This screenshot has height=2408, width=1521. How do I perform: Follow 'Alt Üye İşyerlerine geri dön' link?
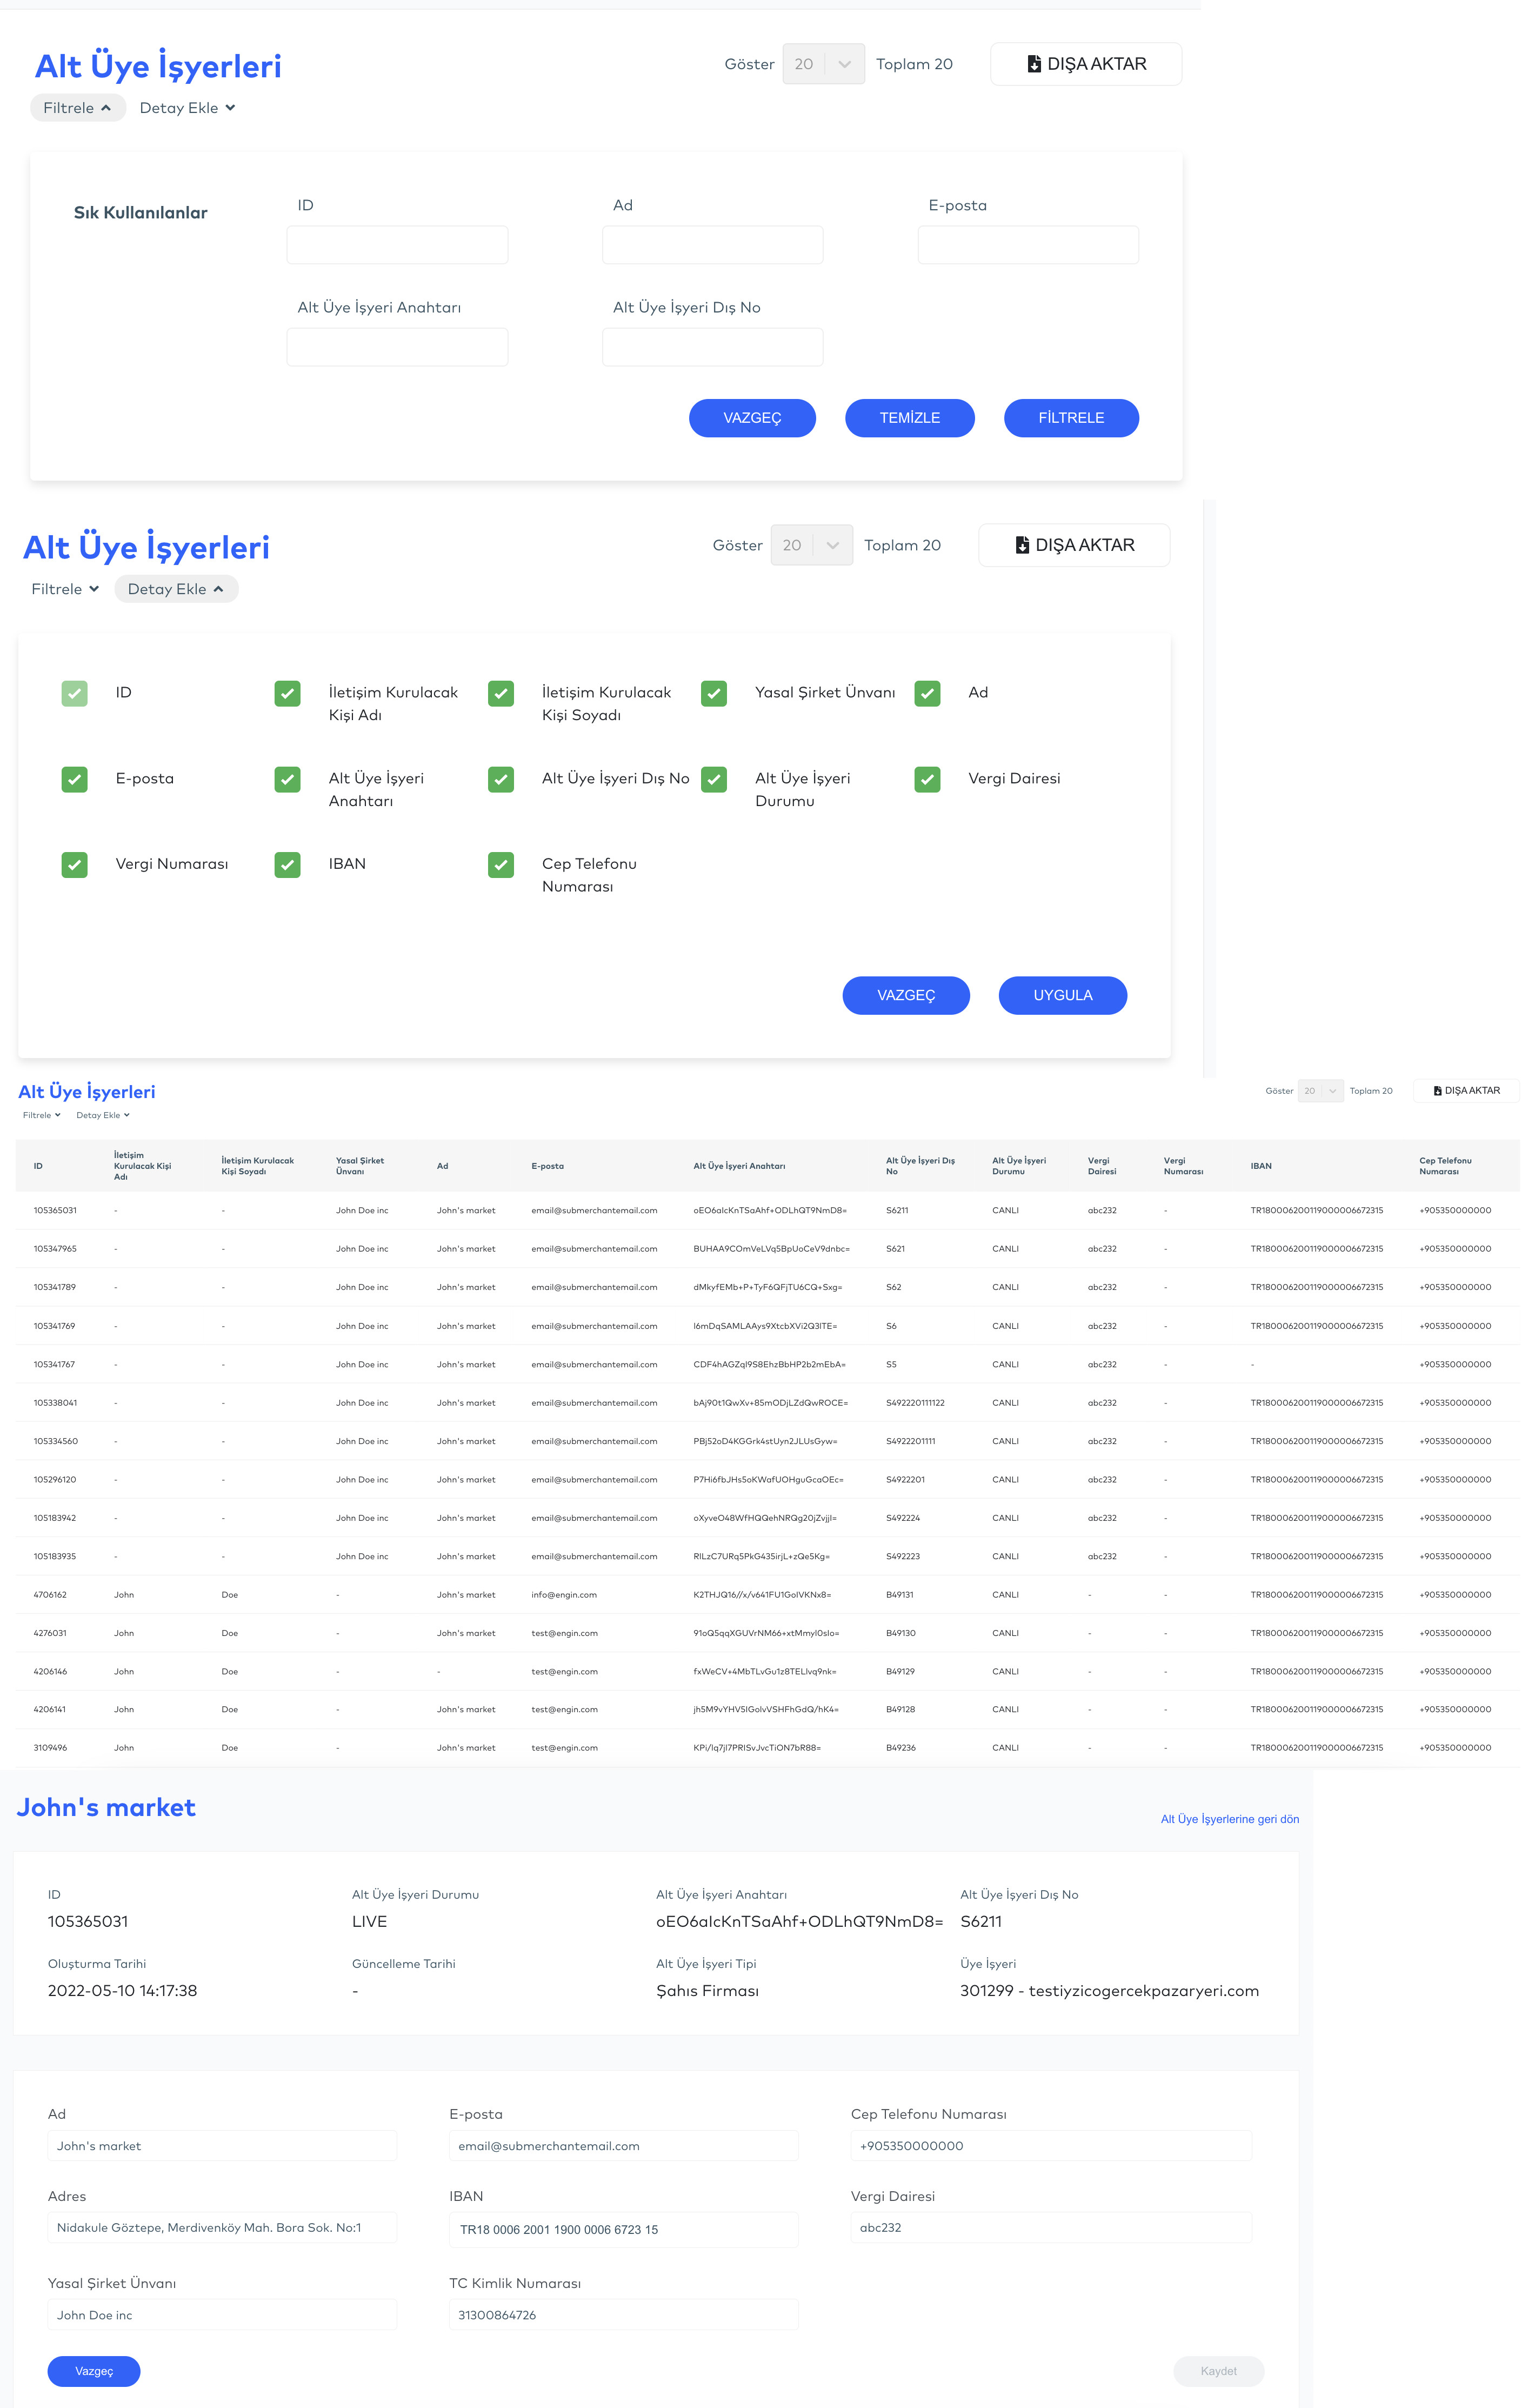1229,1819
